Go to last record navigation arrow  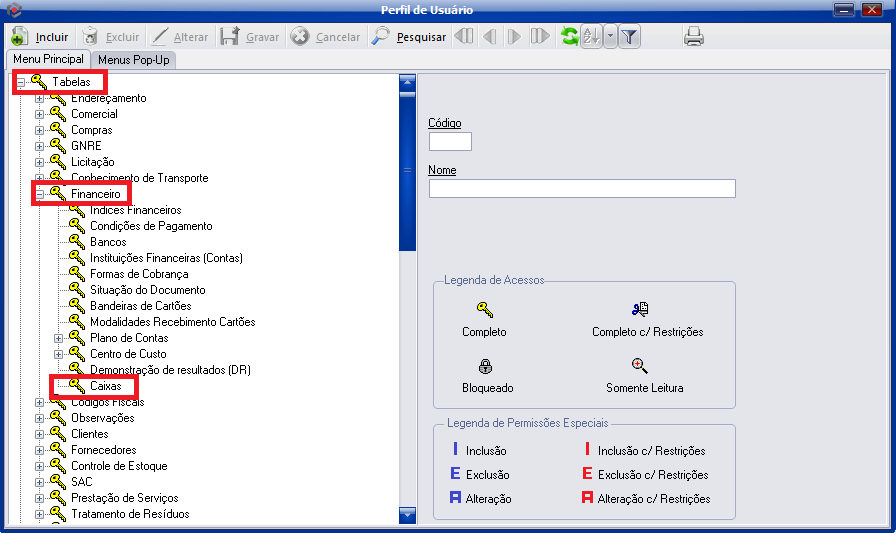point(540,37)
